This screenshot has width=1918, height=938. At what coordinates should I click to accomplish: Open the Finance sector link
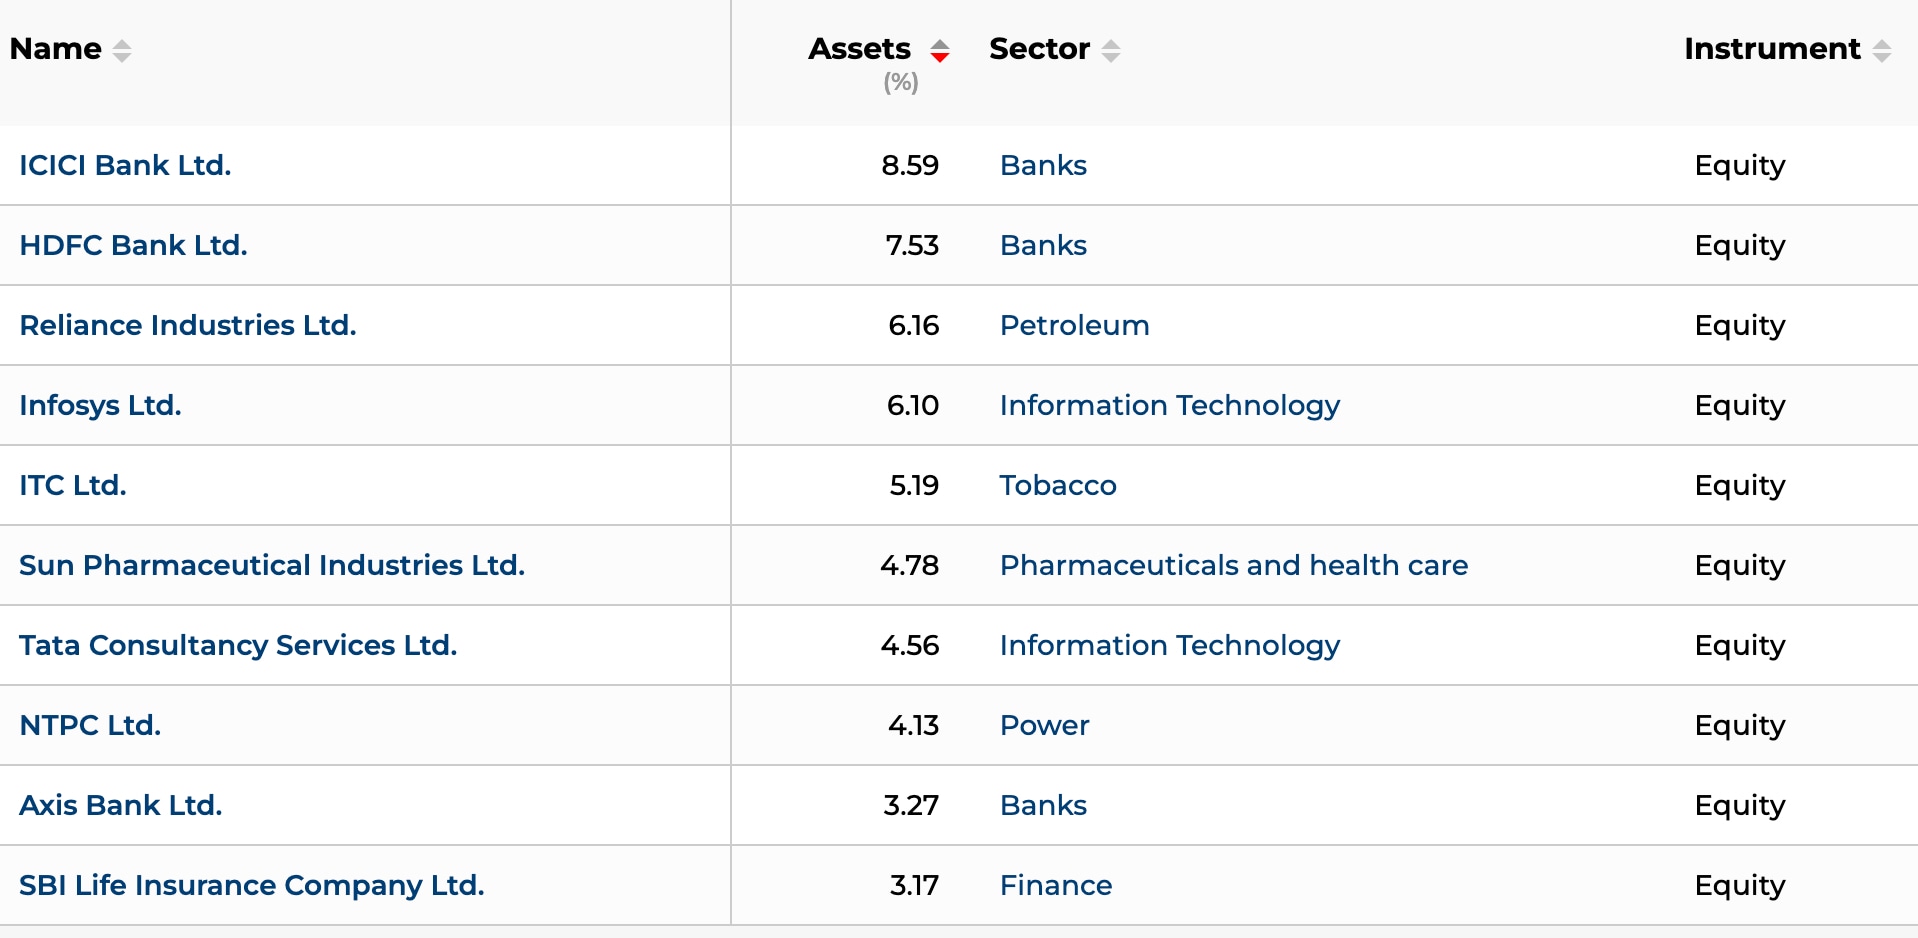(1055, 885)
